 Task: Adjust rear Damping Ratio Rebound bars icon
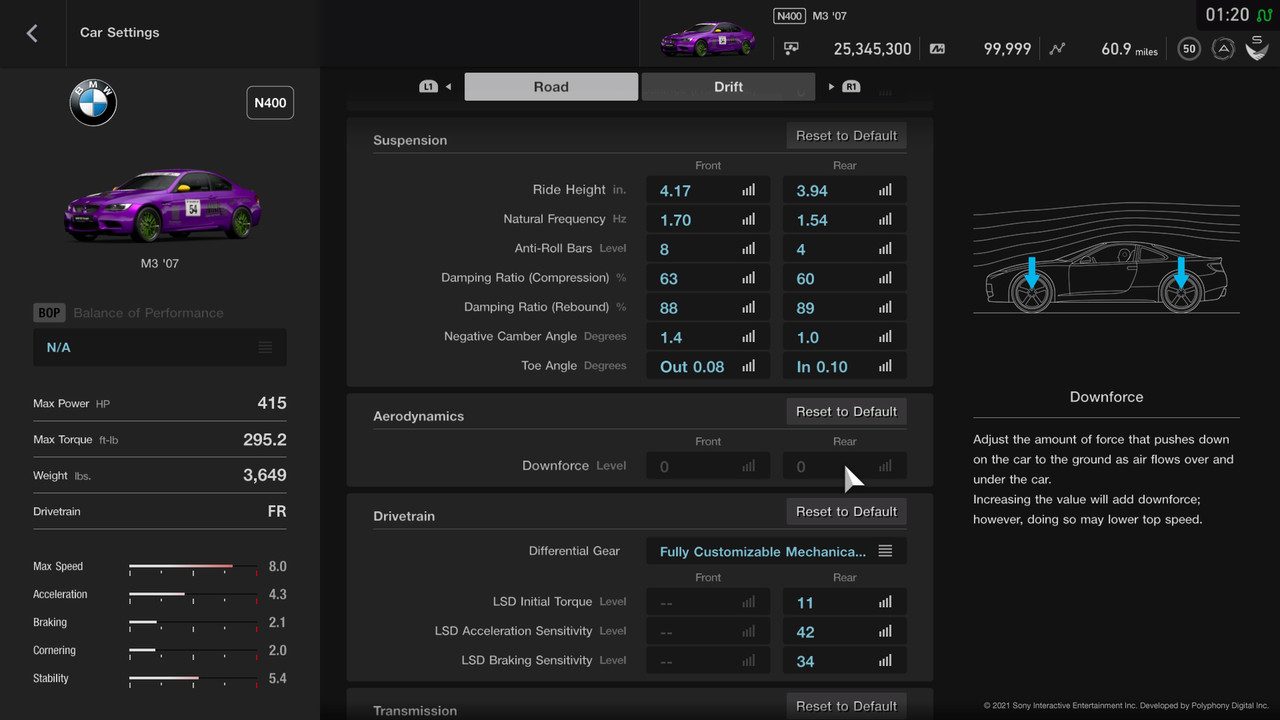pyautogui.click(x=885, y=307)
